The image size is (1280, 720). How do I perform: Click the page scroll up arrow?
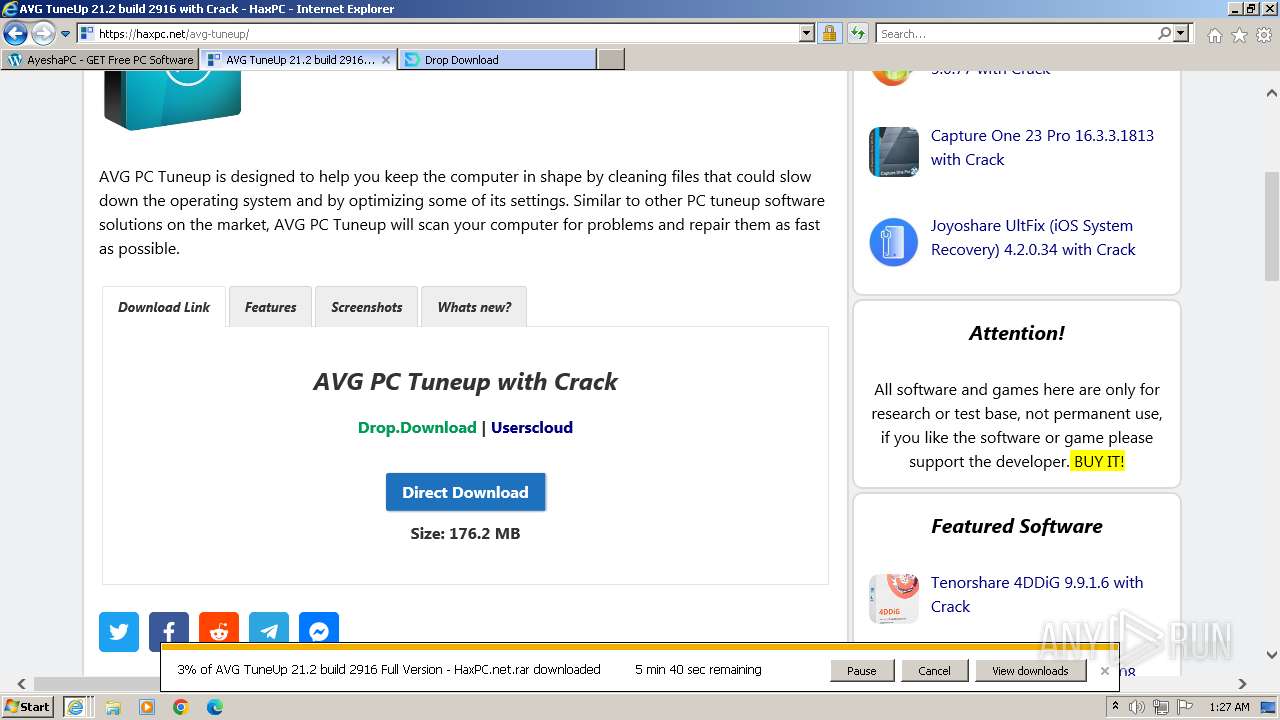tap(1271, 93)
